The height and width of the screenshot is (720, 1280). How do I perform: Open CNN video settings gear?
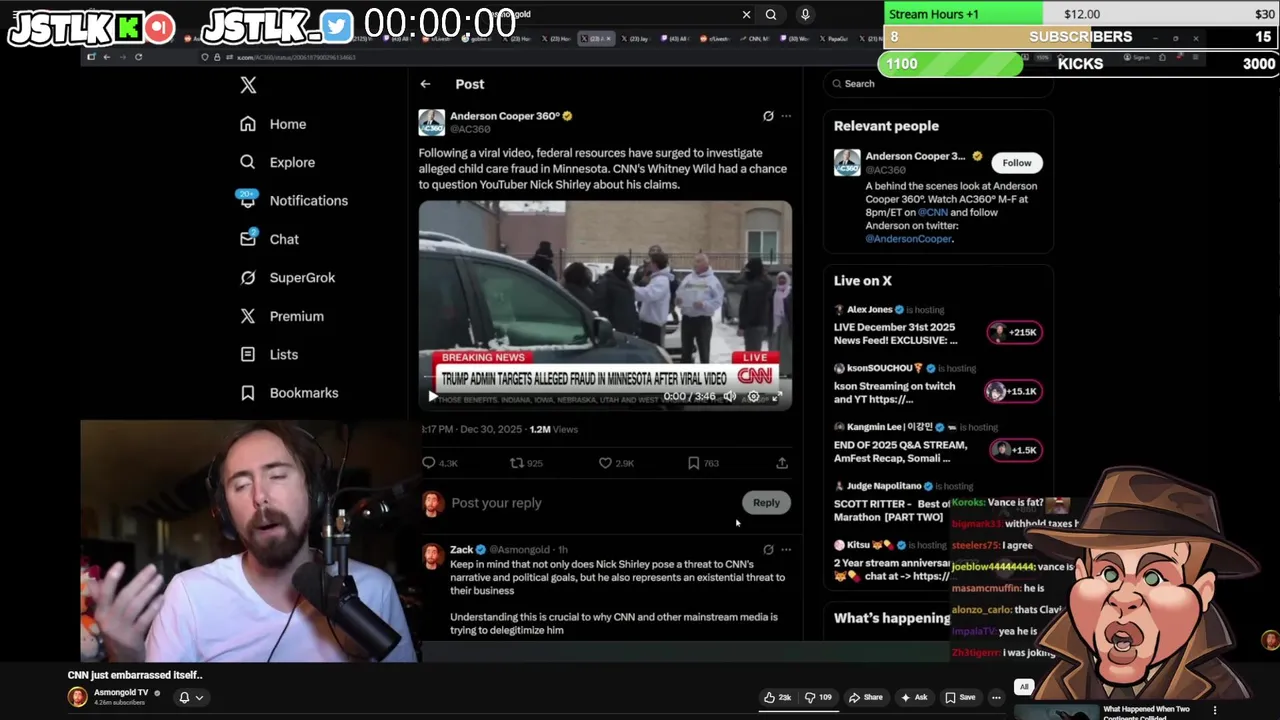point(753,397)
